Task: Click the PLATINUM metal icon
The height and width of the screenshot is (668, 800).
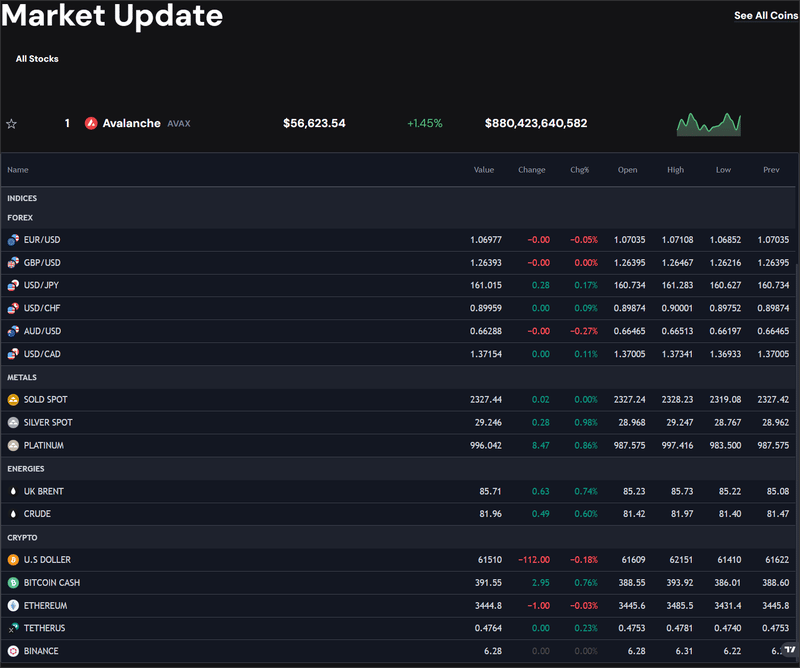Action: point(13,446)
